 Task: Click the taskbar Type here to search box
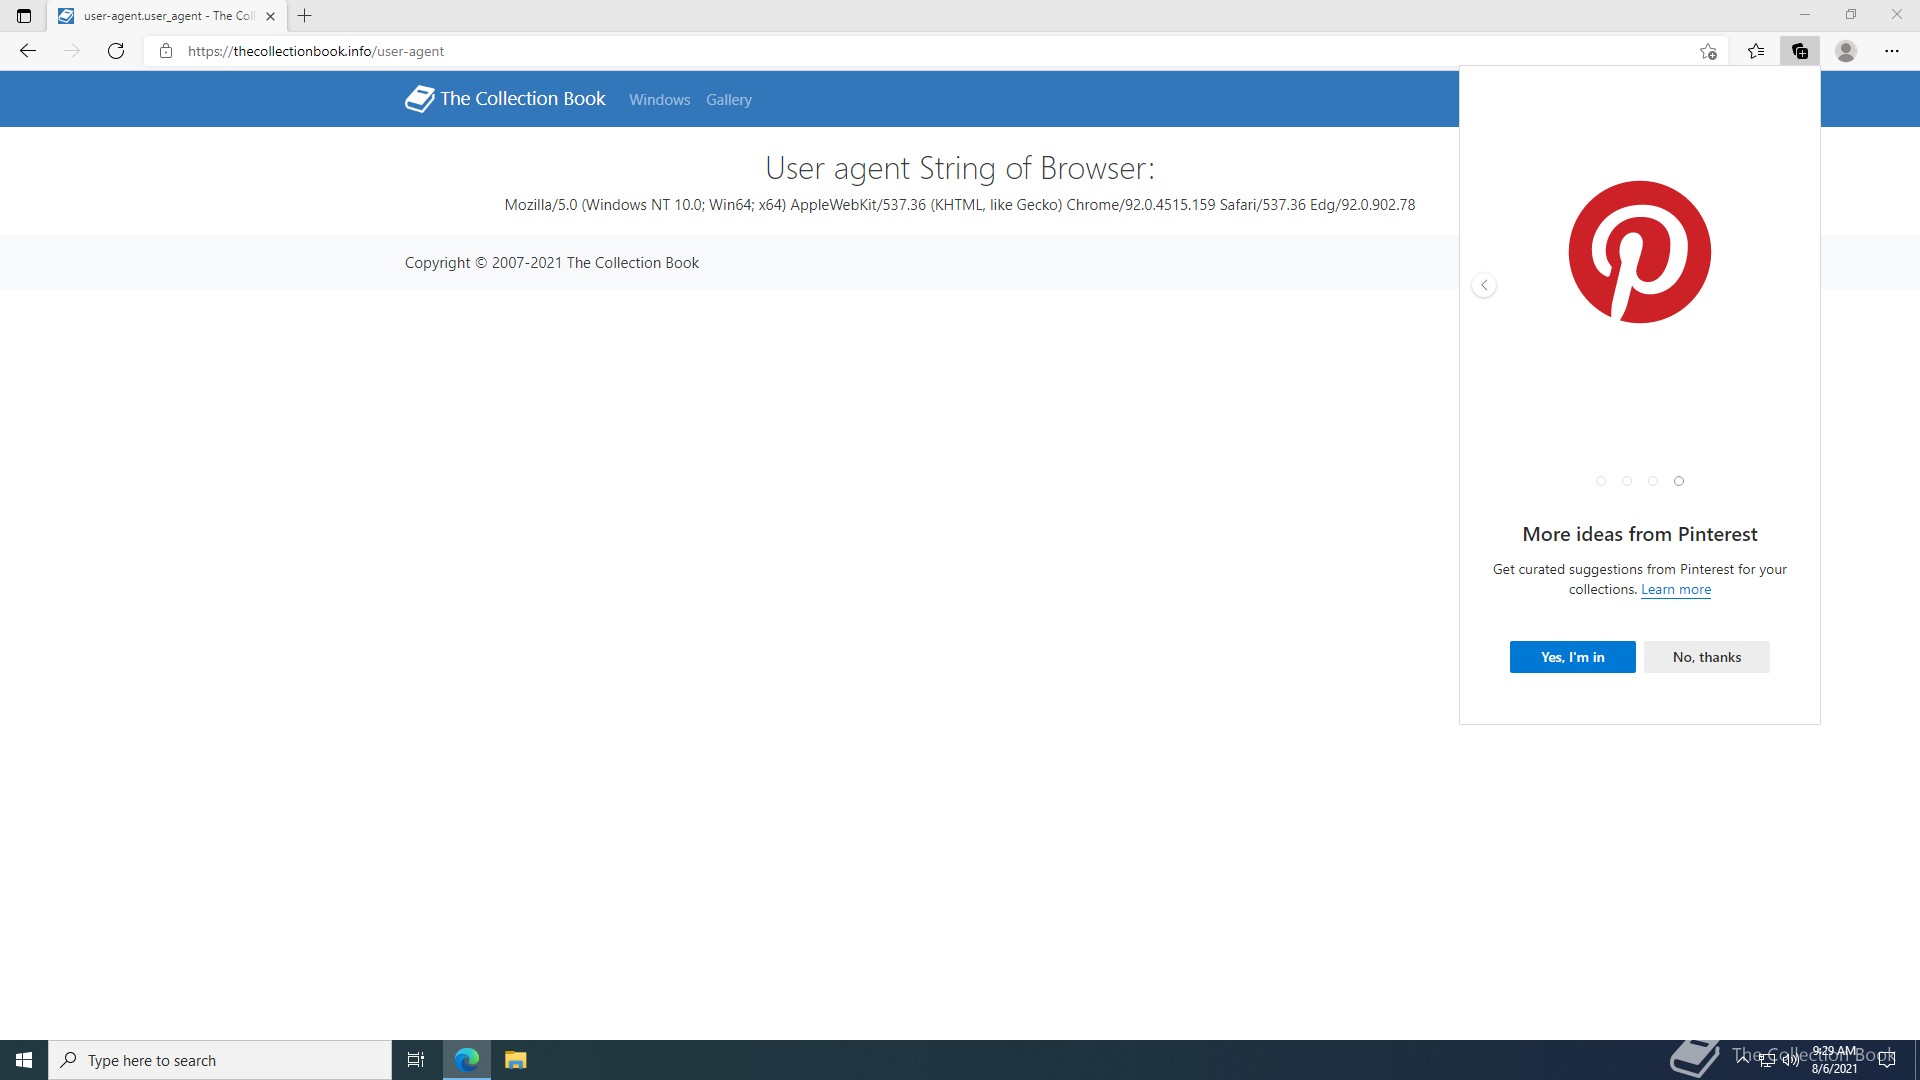220,1060
